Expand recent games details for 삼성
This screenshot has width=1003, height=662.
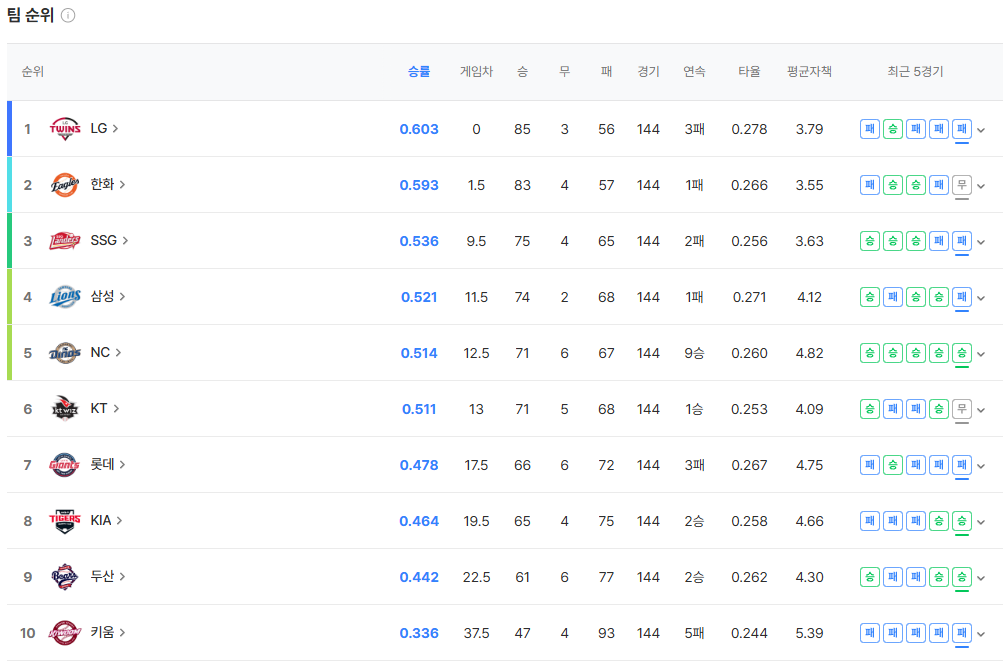981,298
